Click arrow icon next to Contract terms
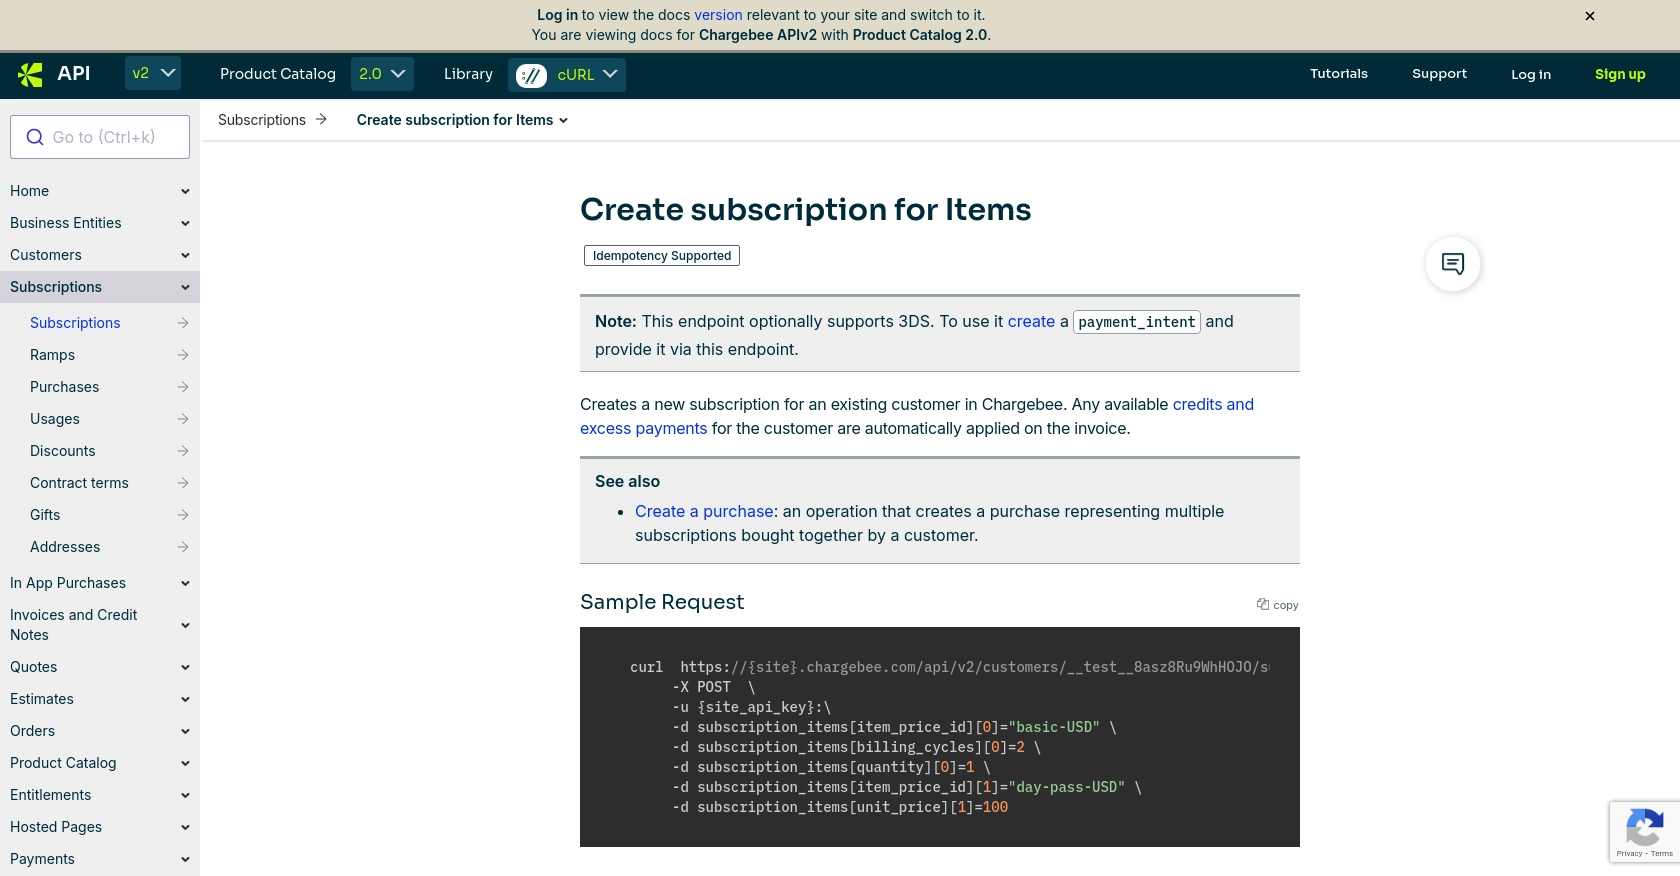The height and width of the screenshot is (876, 1680). click(x=183, y=483)
